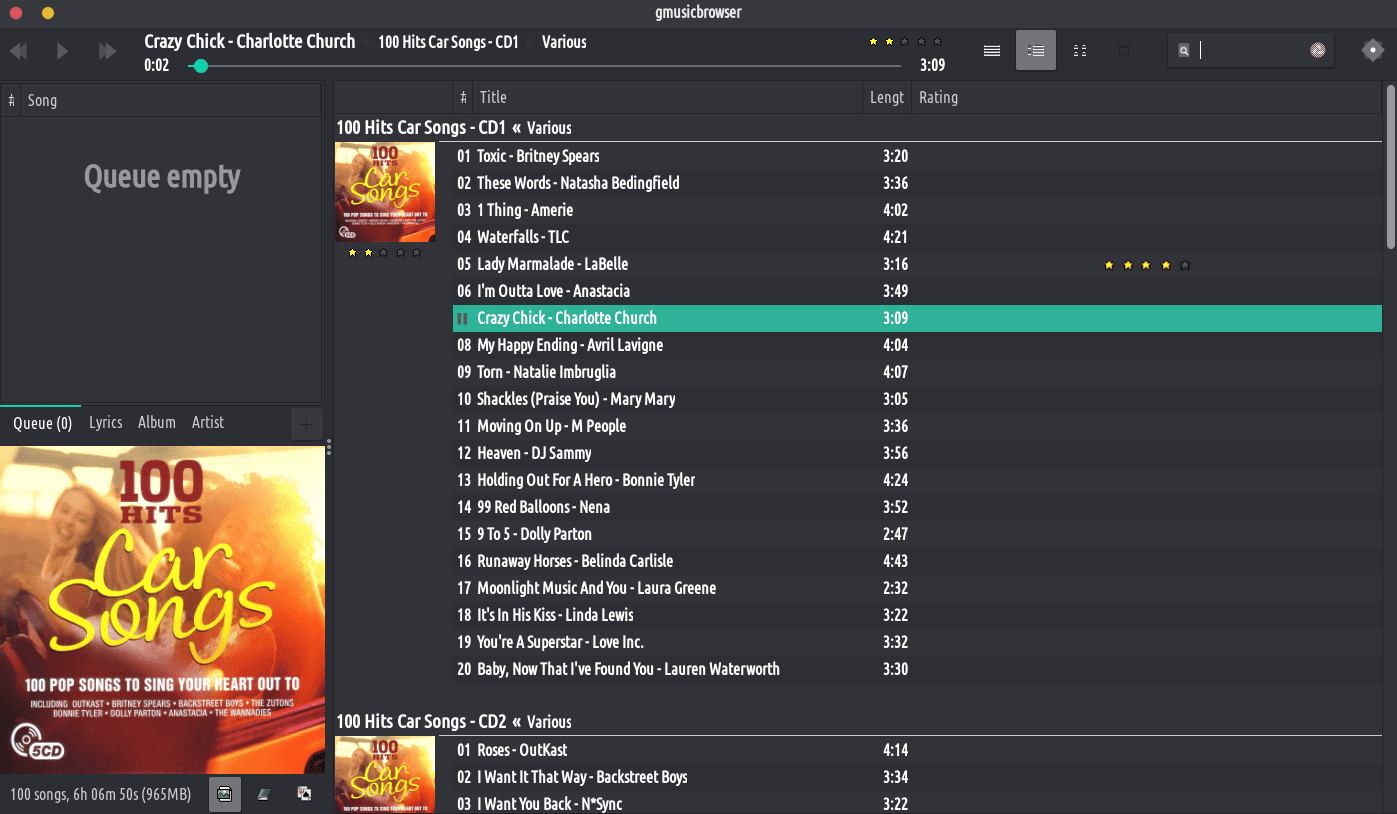Sort by the Rating column header
The width and height of the screenshot is (1397, 814).
(1146, 97)
